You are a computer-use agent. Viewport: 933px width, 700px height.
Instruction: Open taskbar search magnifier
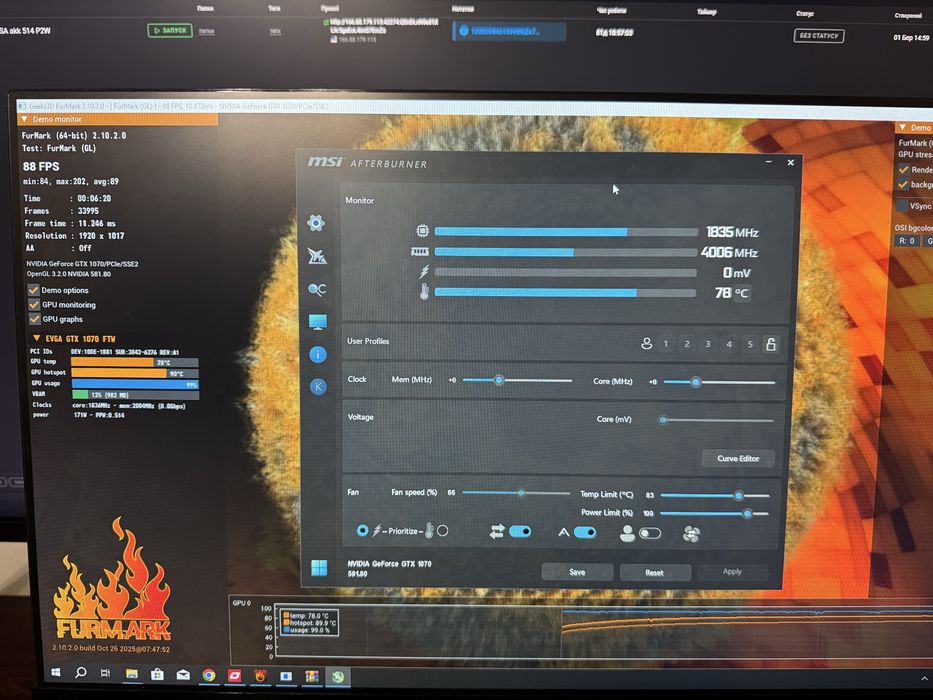80,673
